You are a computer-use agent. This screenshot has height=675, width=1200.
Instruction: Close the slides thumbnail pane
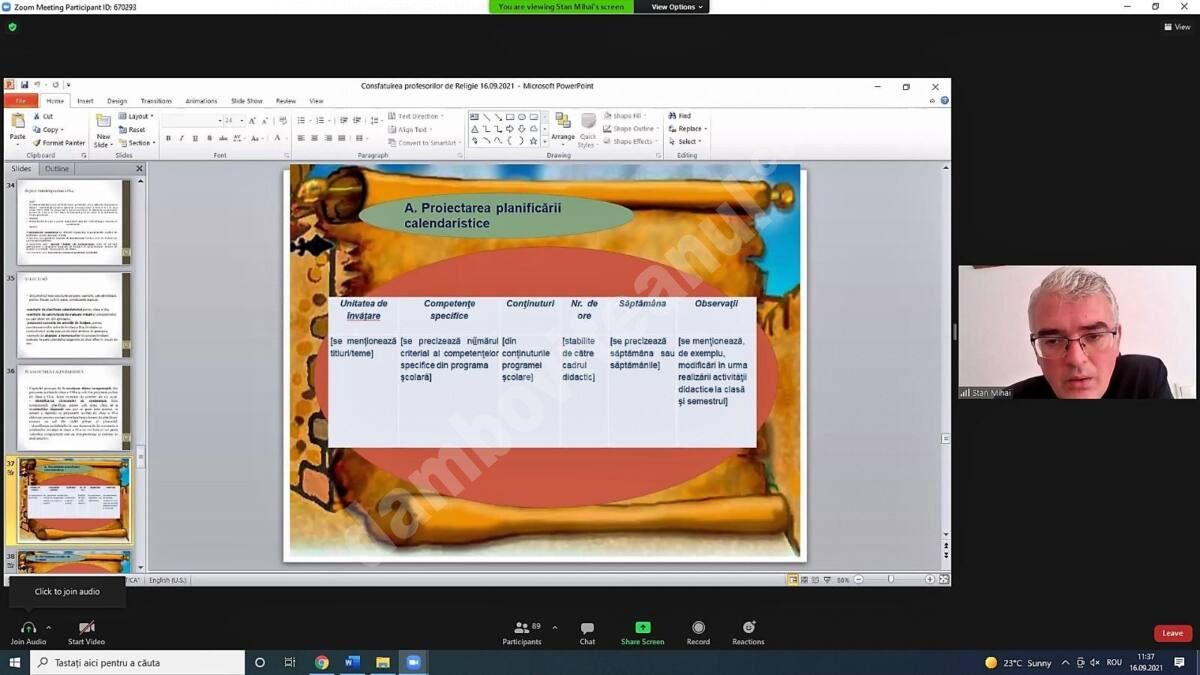coord(139,169)
